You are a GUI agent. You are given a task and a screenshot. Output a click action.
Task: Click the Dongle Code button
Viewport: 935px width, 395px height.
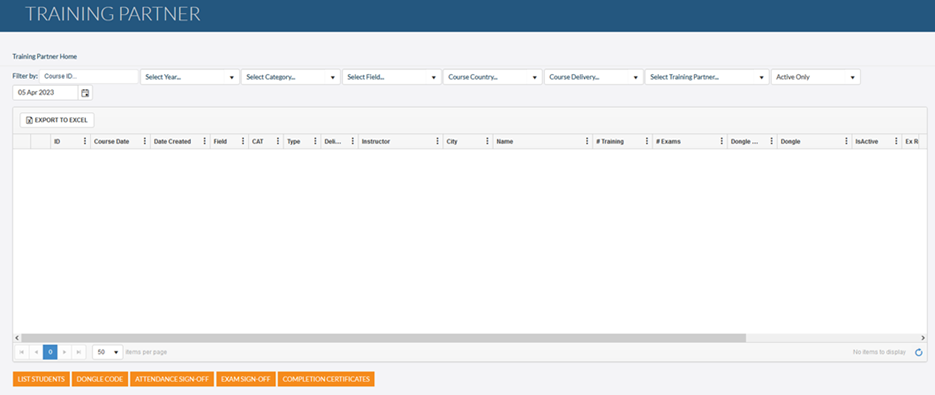[100, 379]
